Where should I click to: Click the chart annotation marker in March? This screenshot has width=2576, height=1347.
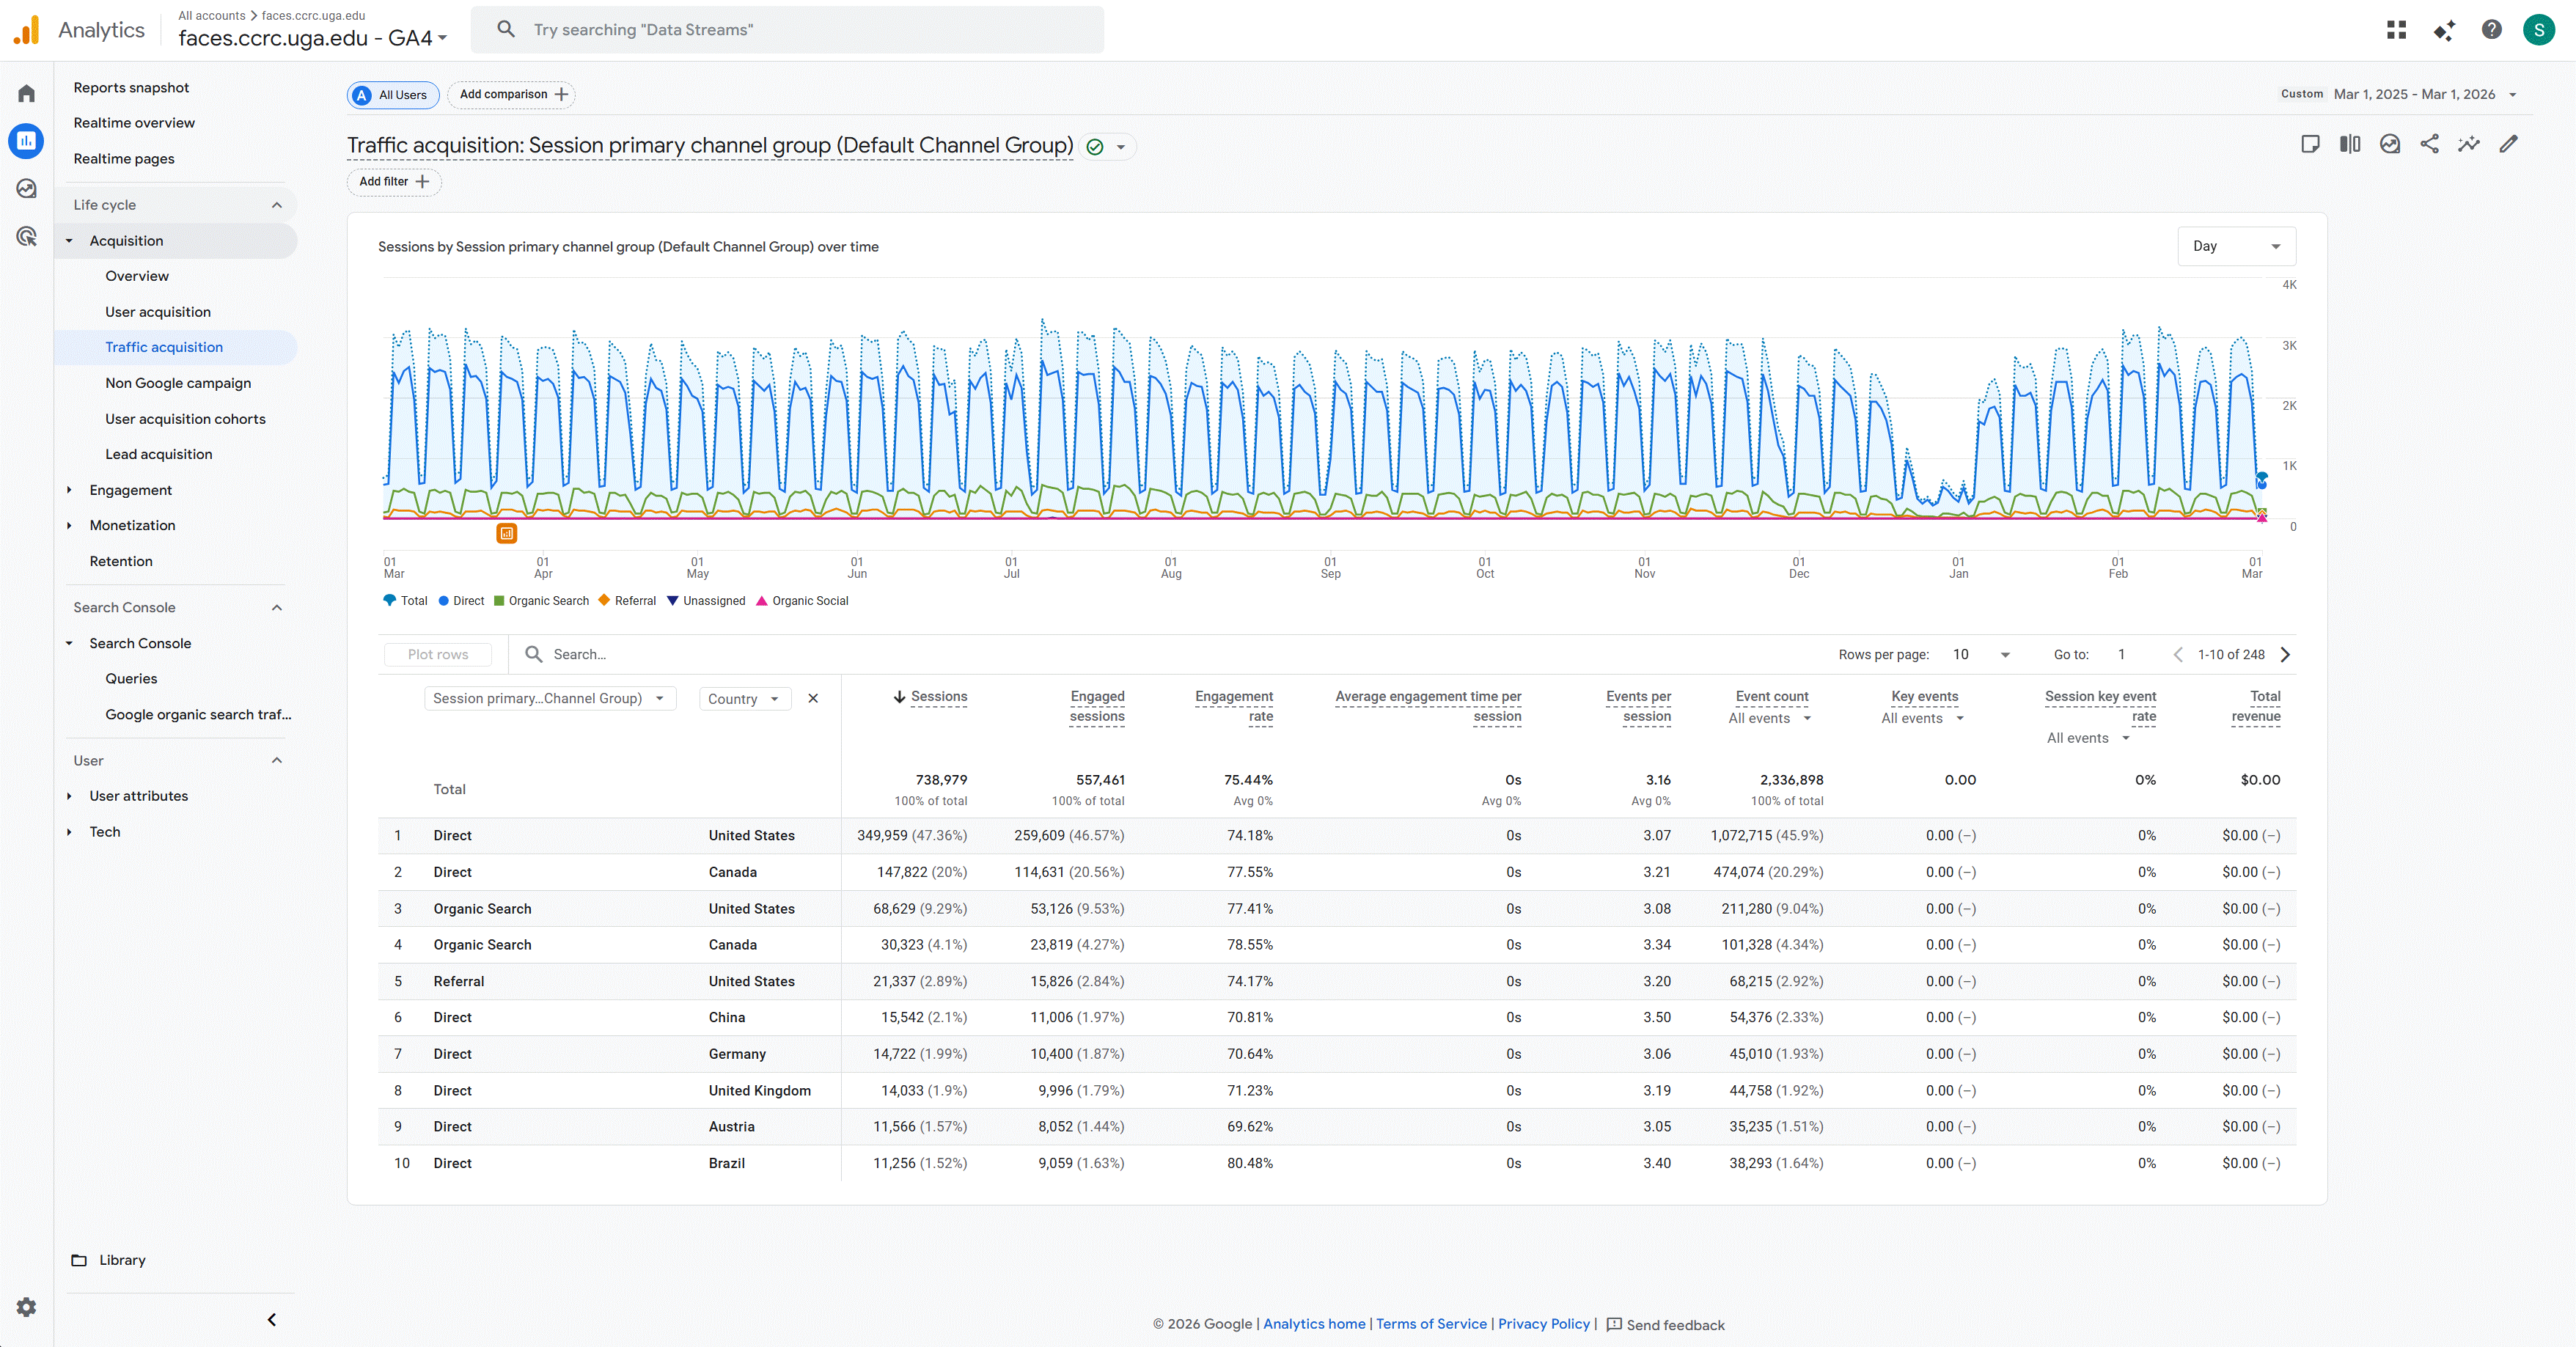pyautogui.click(x=507, y=534)
